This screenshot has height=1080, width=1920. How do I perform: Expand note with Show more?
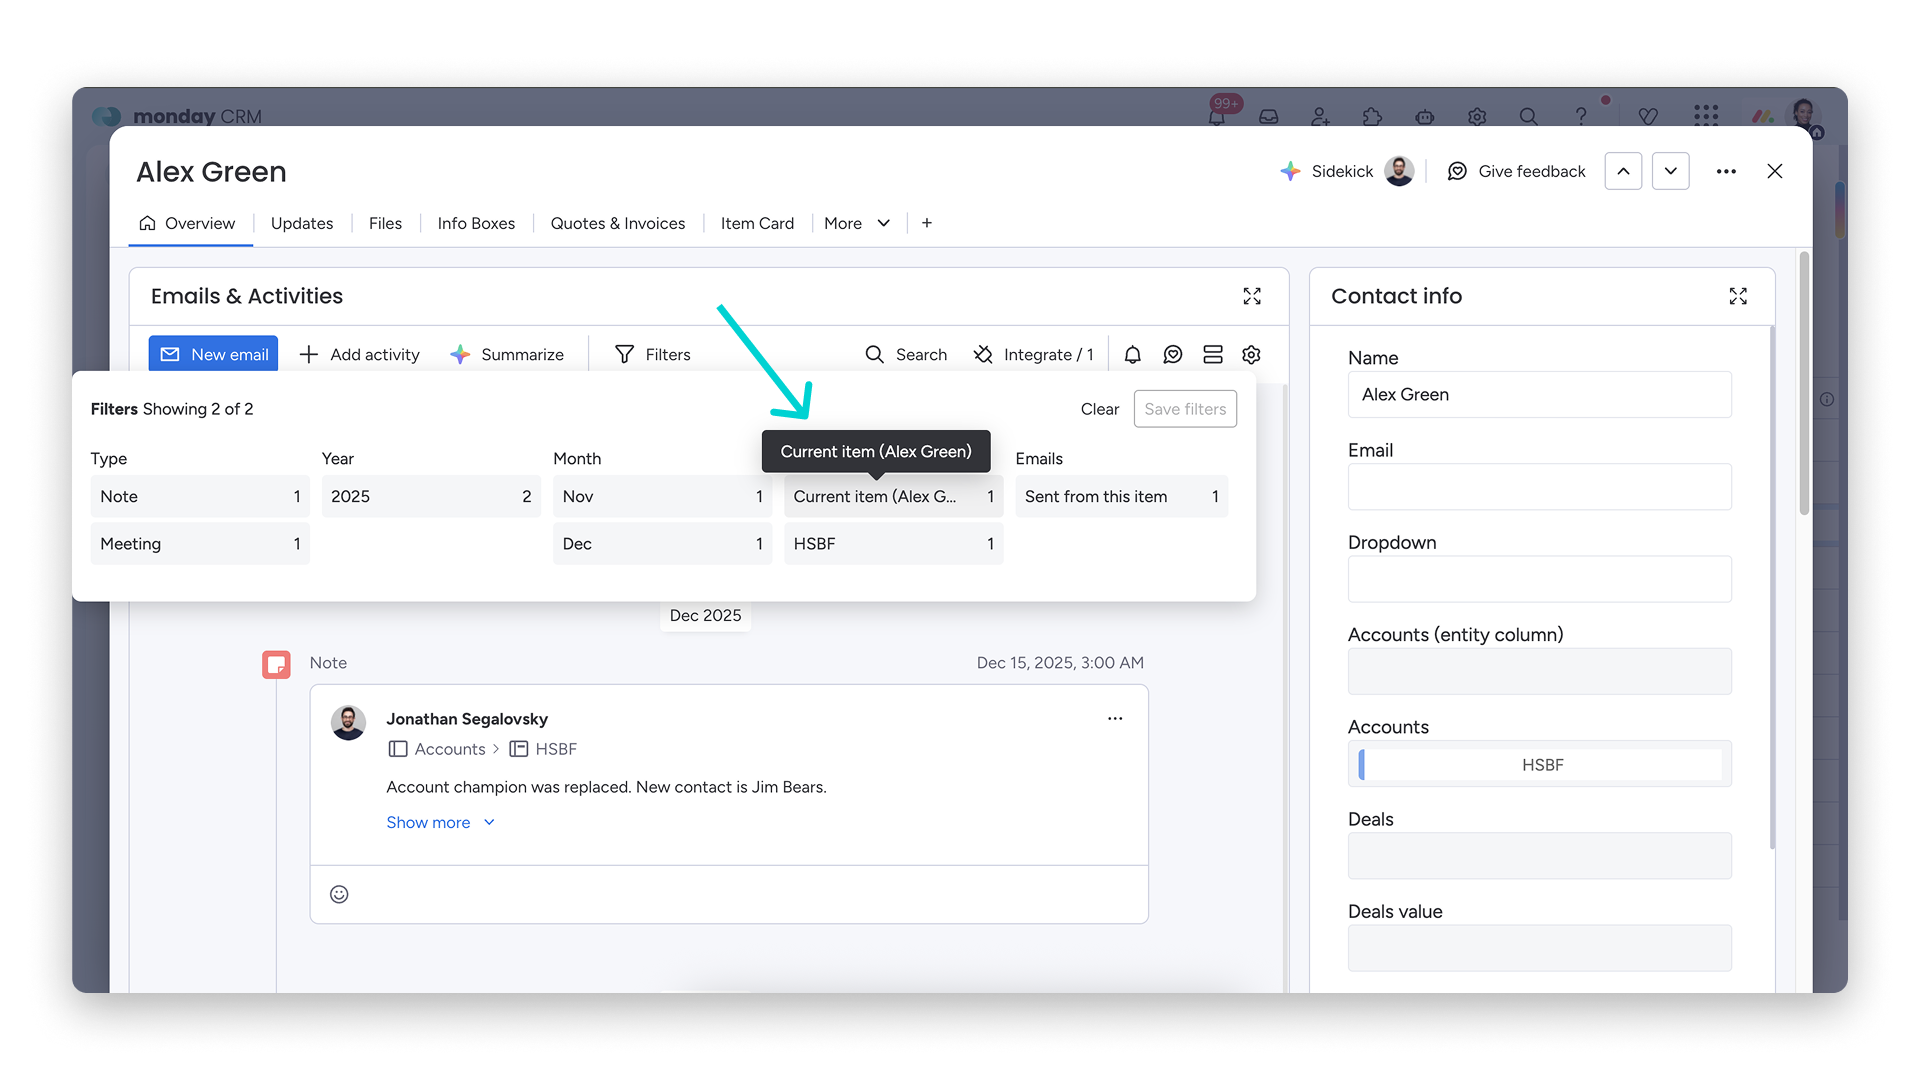(441, 822)
